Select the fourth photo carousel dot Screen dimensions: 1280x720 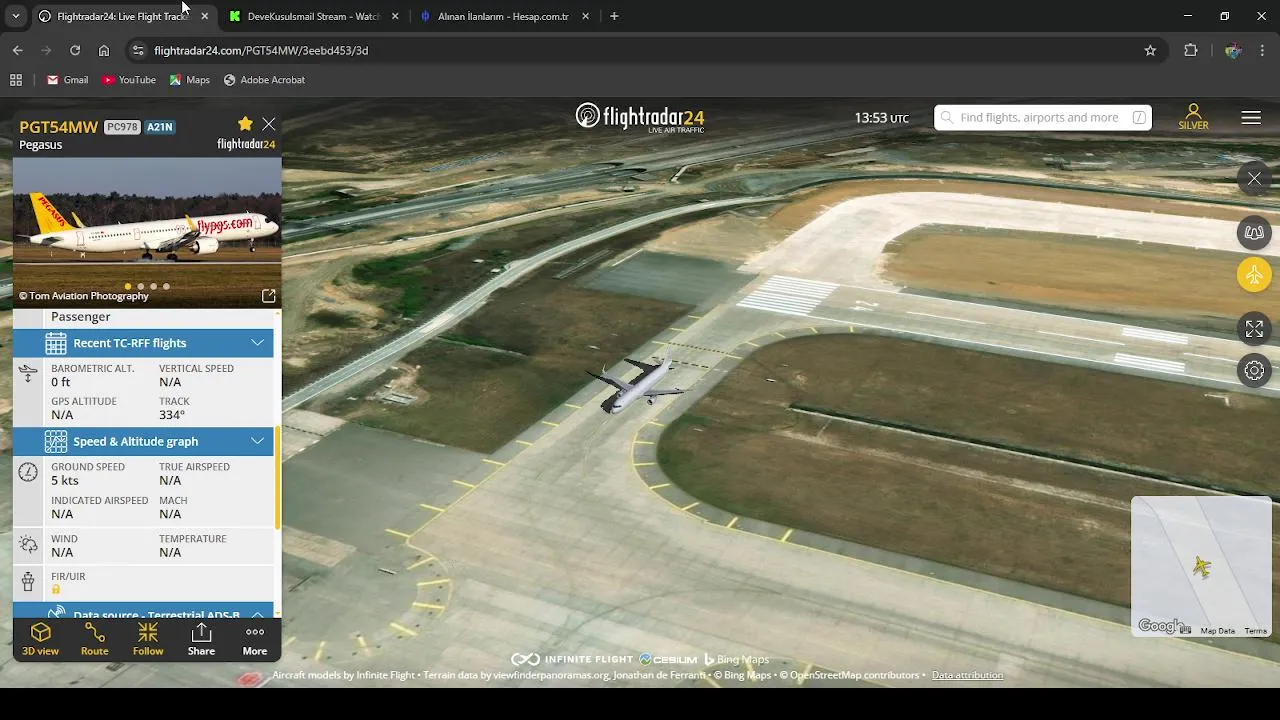tap(166, 287)
